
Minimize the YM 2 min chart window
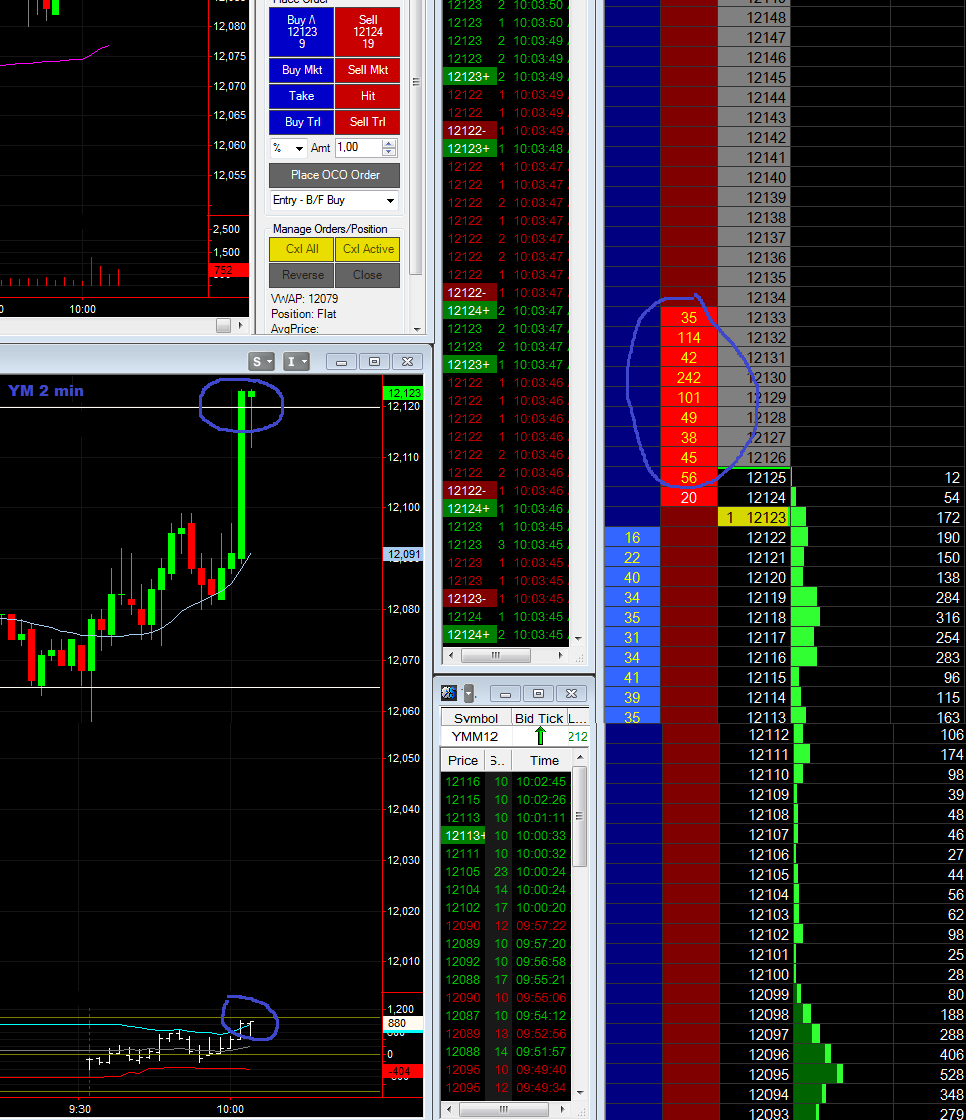(342, 361)
